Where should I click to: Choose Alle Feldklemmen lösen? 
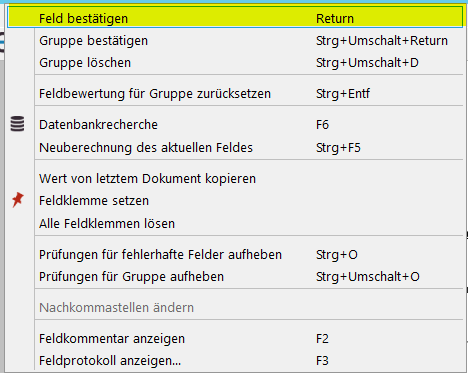pos(235,223)
